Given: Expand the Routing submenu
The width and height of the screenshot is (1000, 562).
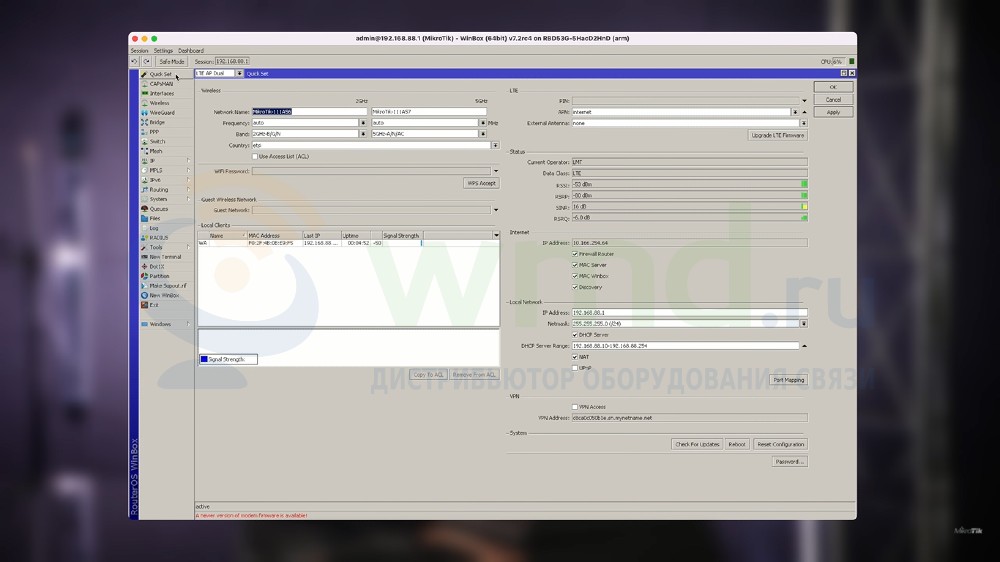Looking at the screenshot, I should coord(188,189).
